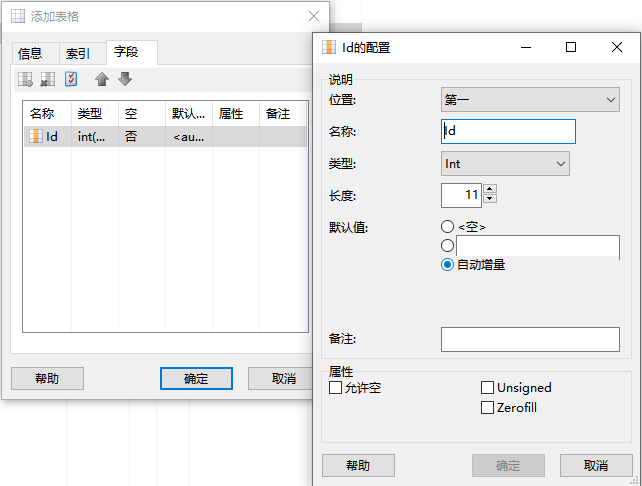642x486 pixels.
Task: Switch to the 索引 tab
Action: (83, 54)
